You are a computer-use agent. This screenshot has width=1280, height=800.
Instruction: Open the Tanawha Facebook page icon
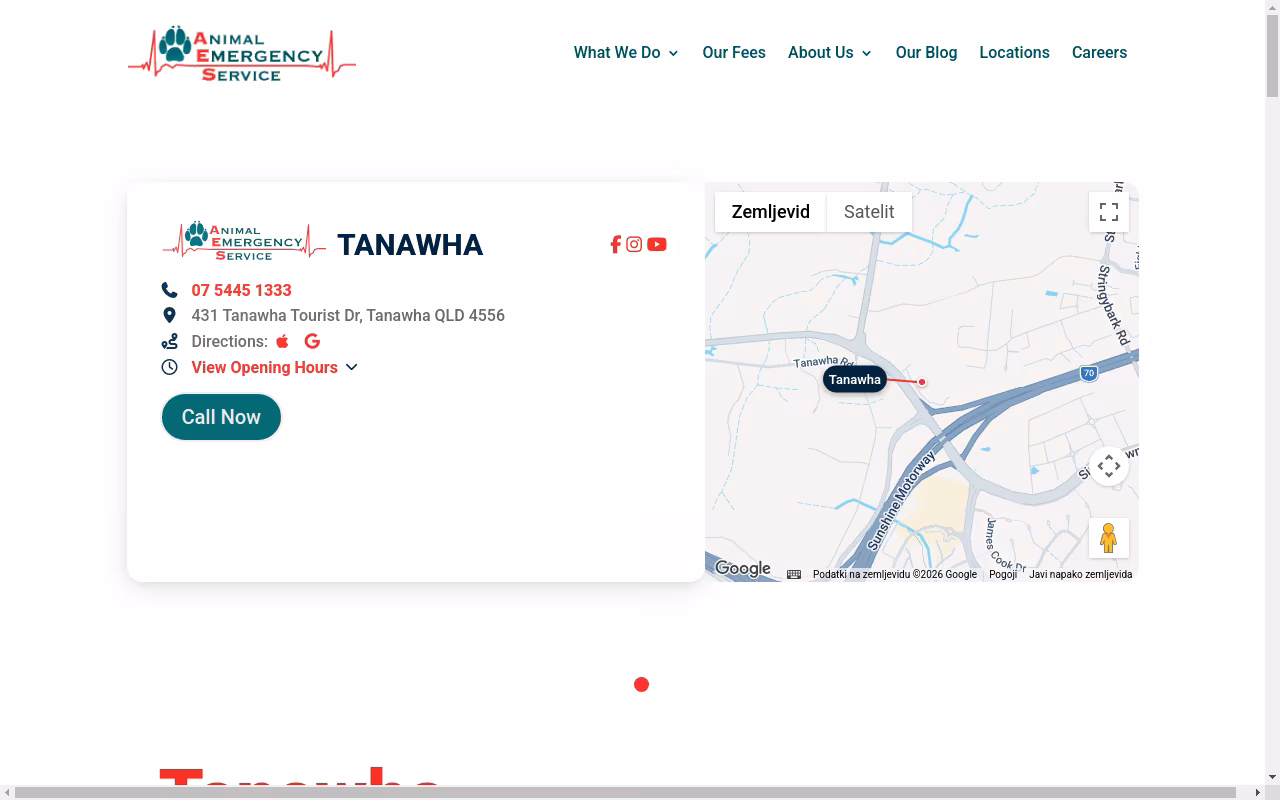(x=616, y=244)
